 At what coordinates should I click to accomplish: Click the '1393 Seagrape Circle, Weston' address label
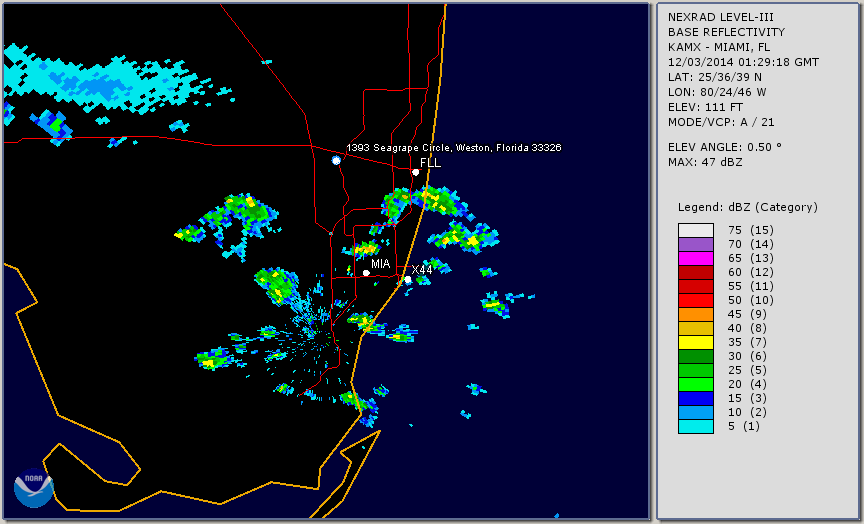point(453,148)
